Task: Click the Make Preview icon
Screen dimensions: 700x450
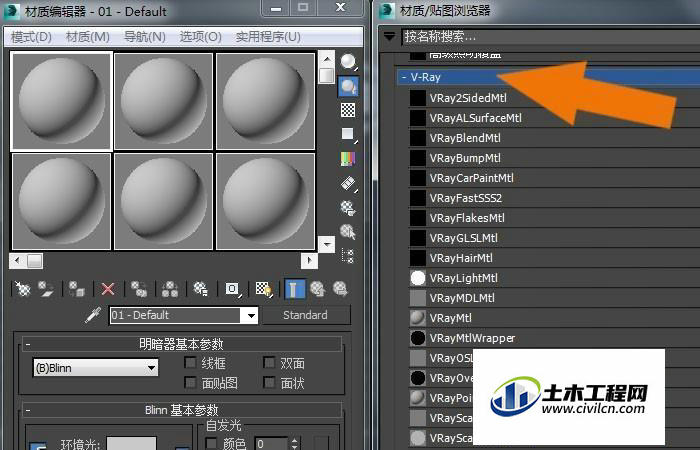Action: coord(348,184)
